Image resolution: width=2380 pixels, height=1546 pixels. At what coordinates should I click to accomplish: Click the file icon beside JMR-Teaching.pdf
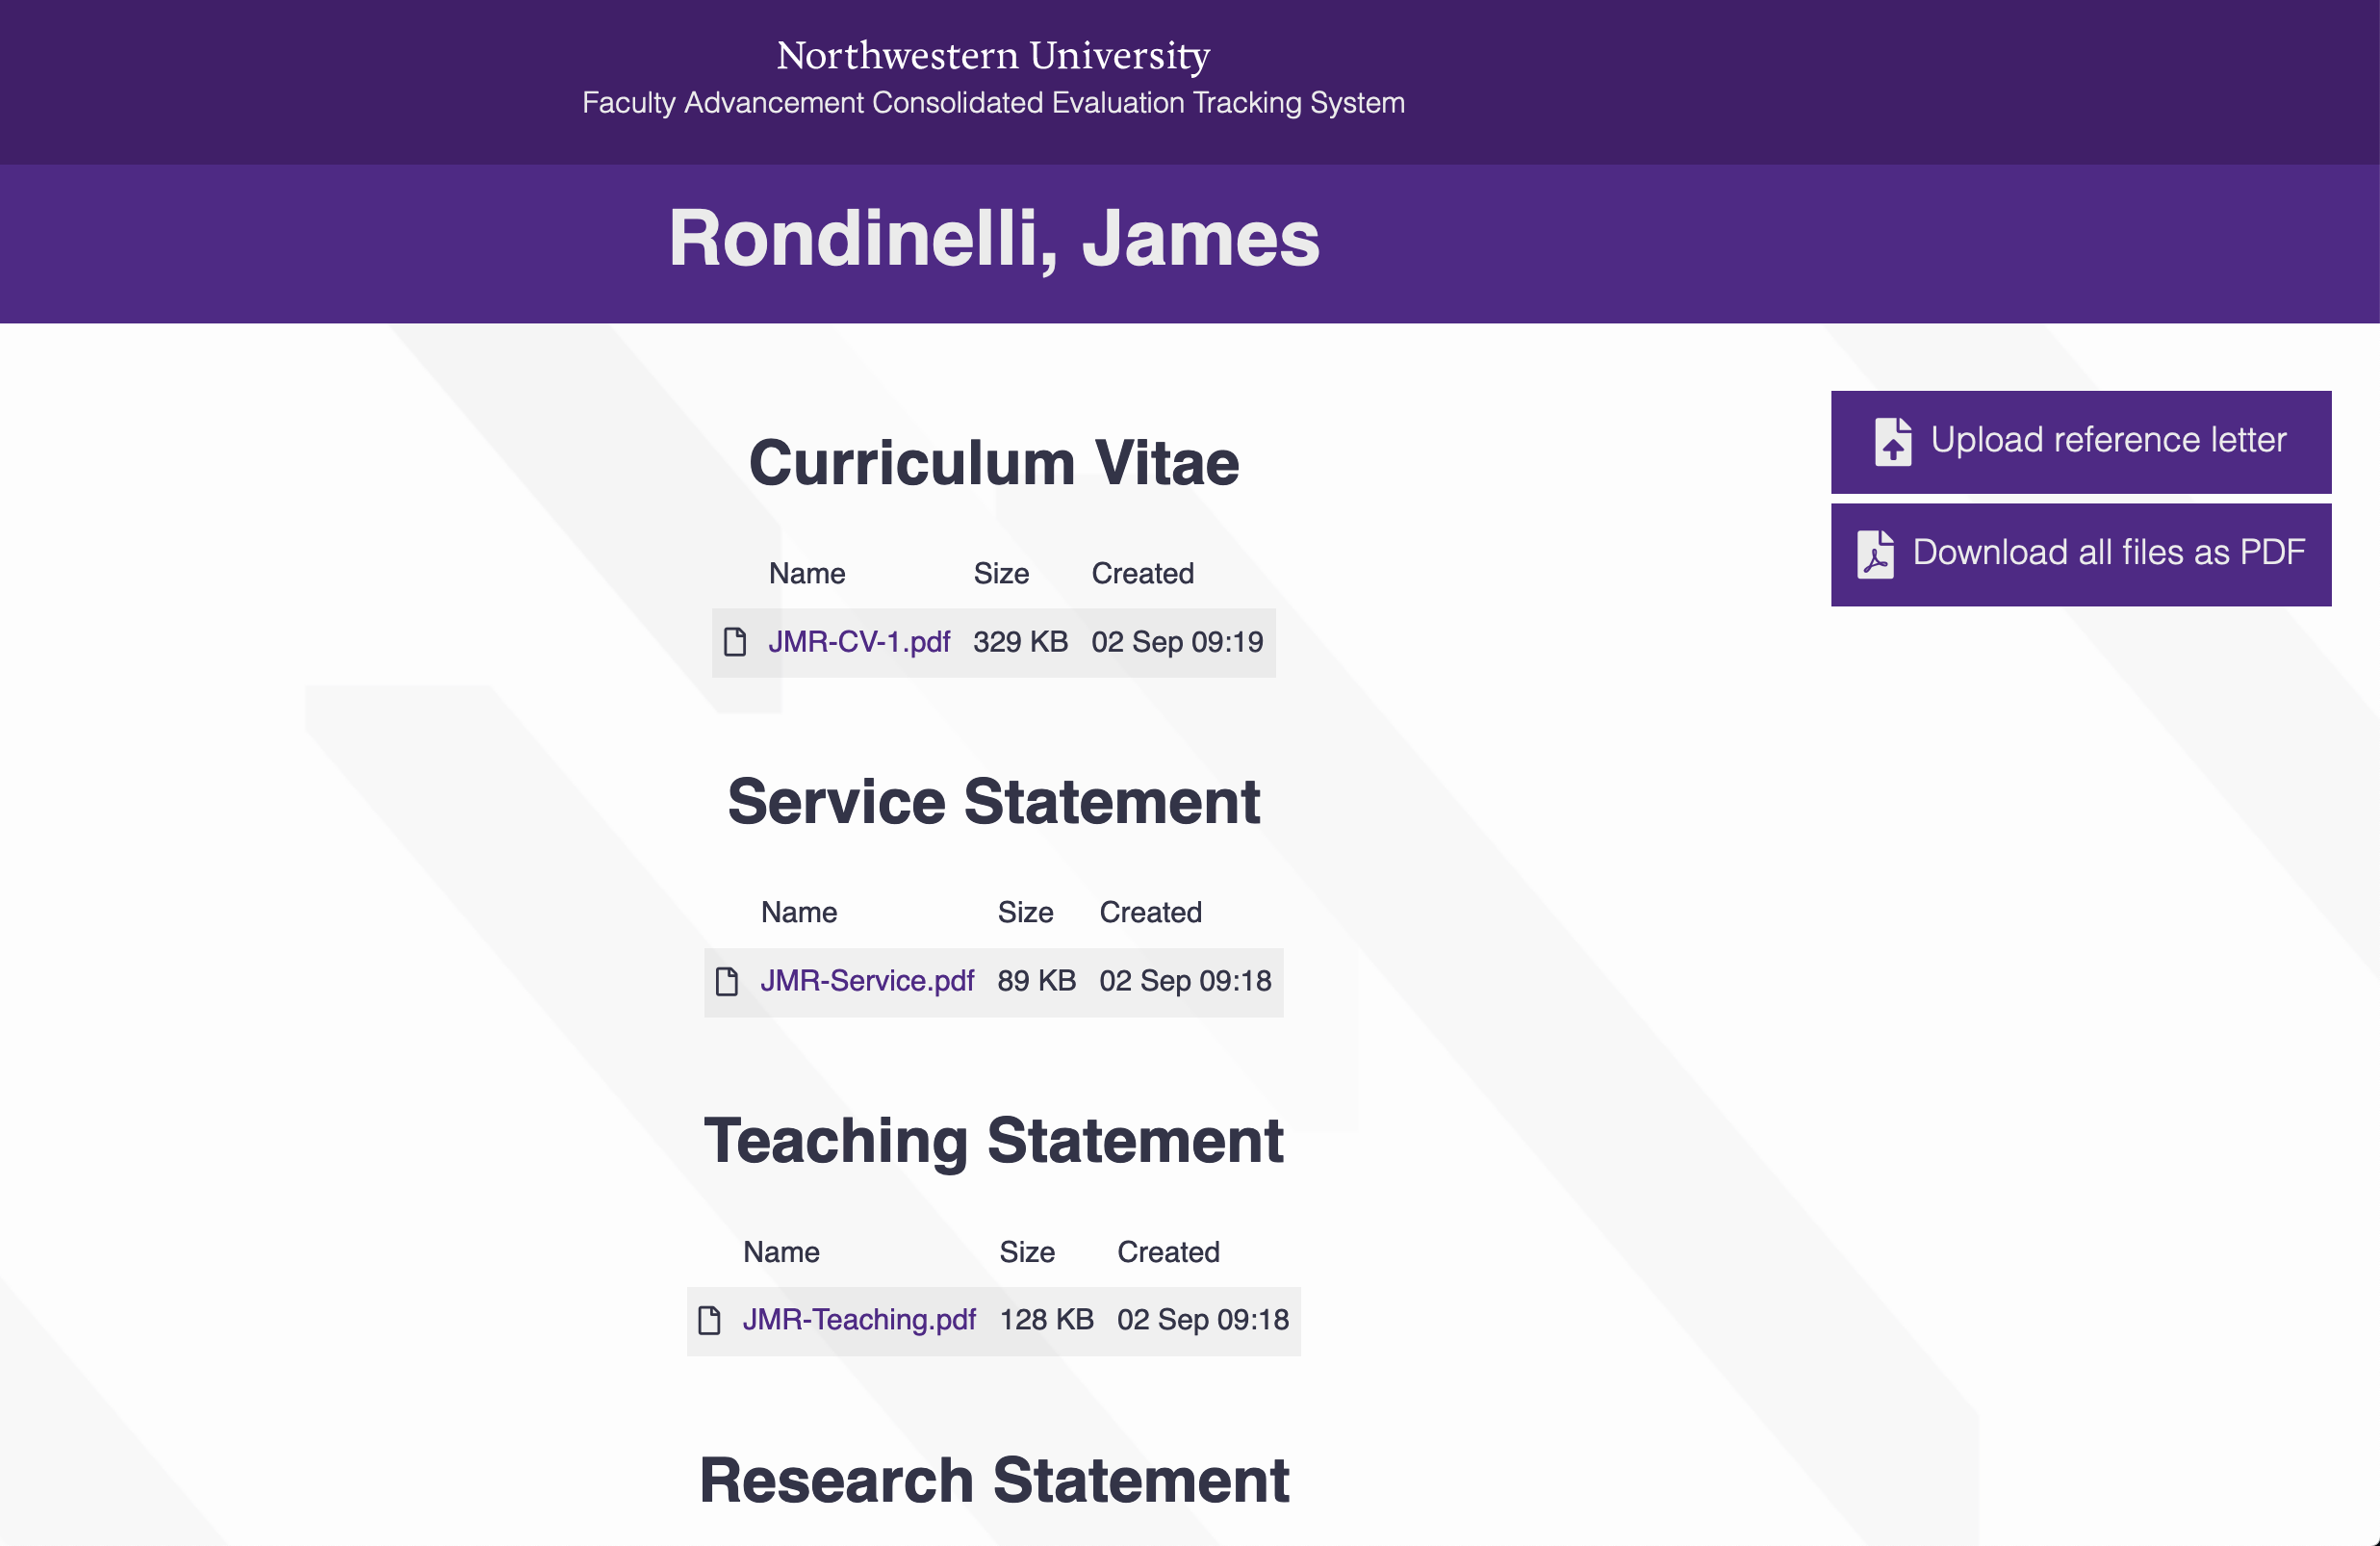(x=709, y=1320)
